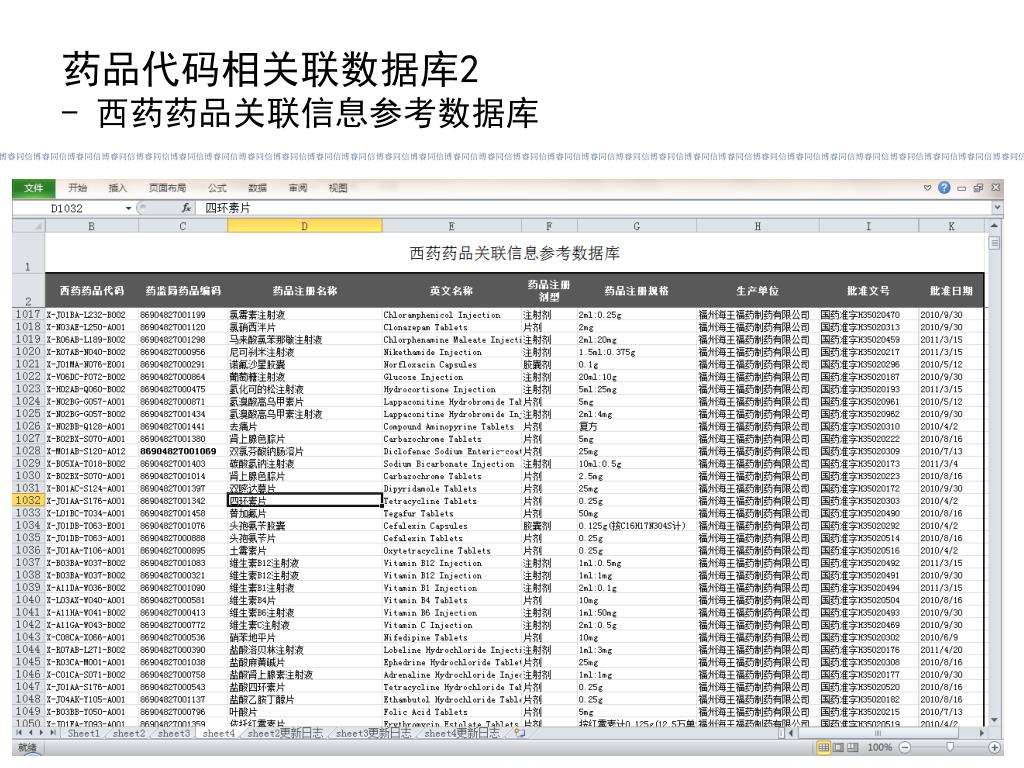Viewport: 1024px width, 768px height.
Task: Click the 生产单位 header cell
Action: click(x=758, y=291)
